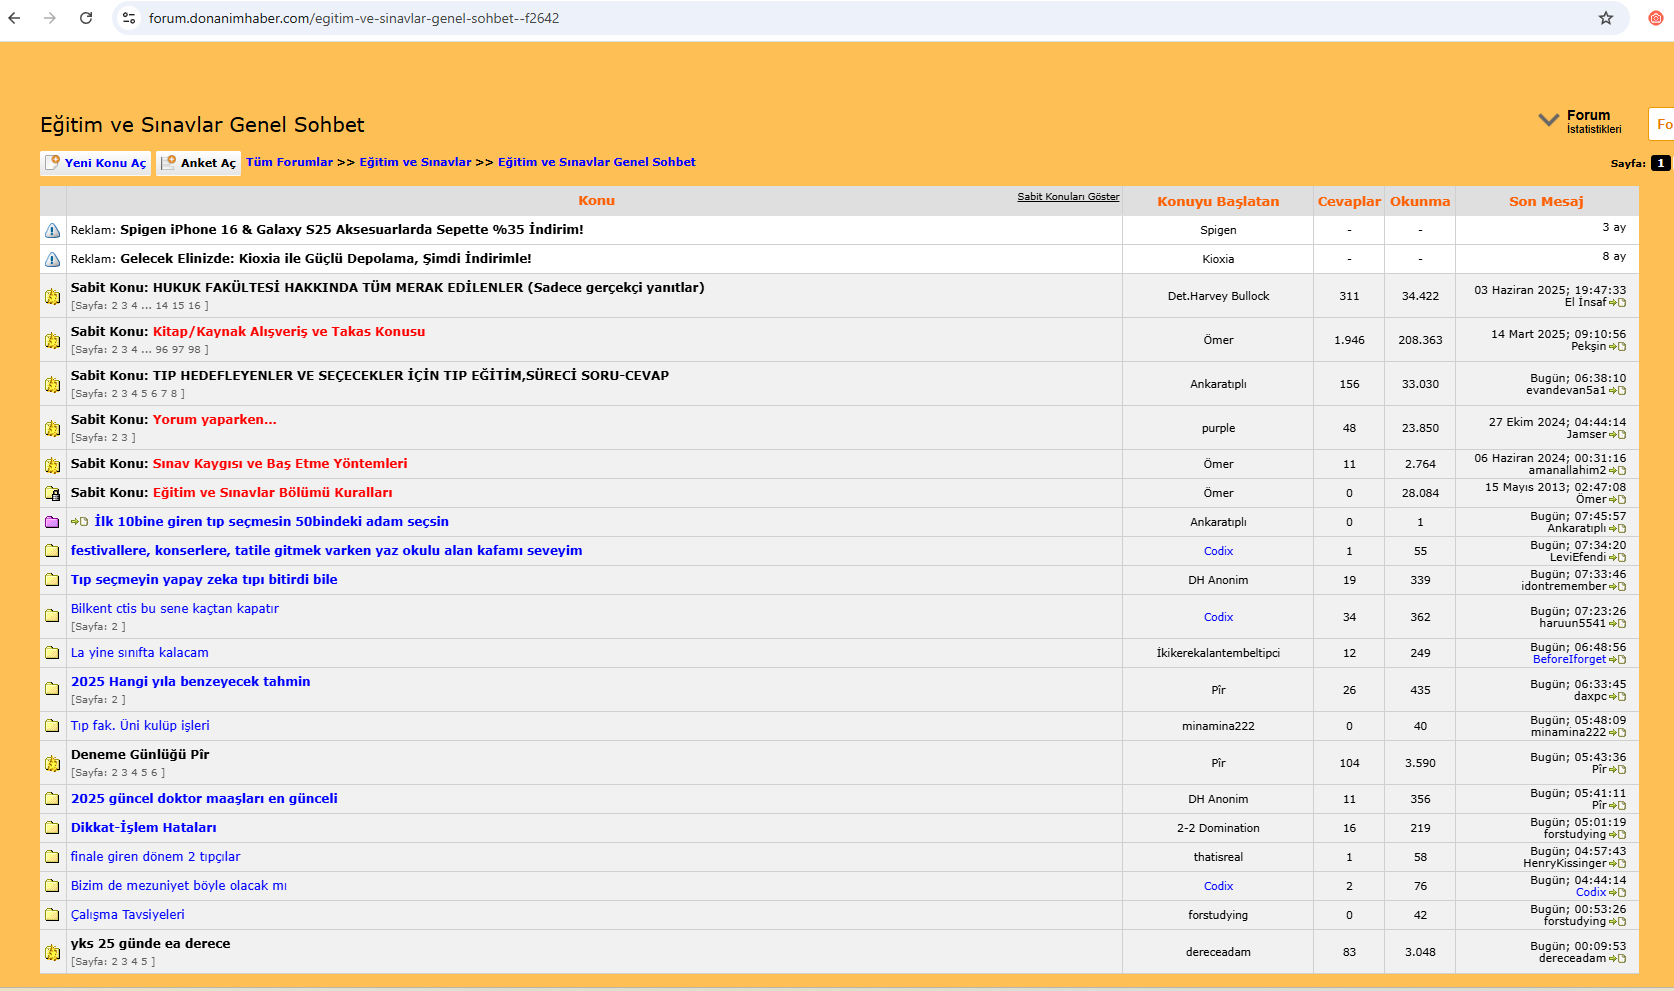Open Bilkent ctis bu sene topic
The width and height of the screenshot is (1674, 991).
pyautogui.click(x=175, y=608)
